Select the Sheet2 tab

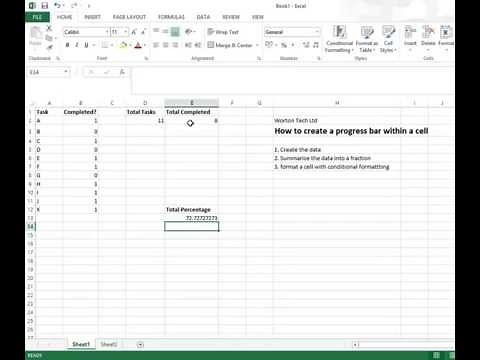pyautogui.click(x=109, y=344)
